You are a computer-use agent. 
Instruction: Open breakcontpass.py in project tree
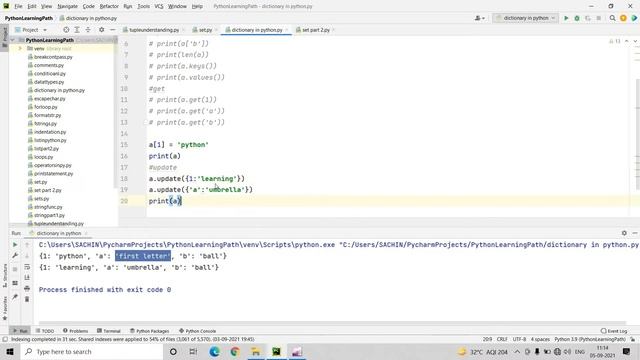pyautogui.click(x=53, y=57)
